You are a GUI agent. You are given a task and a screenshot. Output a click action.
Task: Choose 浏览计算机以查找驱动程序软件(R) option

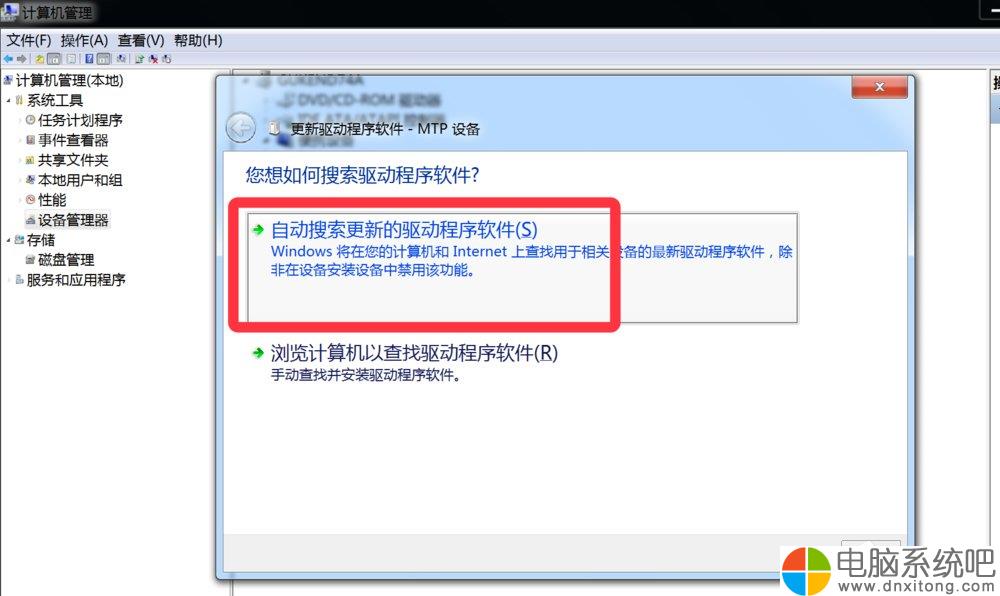click(414, 353)
